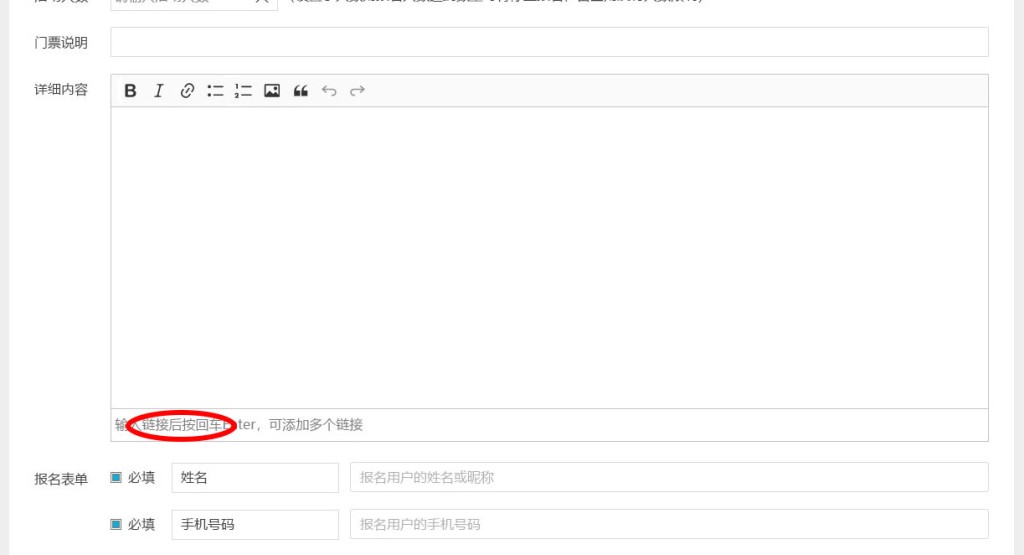
Task: Click the 报名用户的手机号码 description field
Action: [669, 524]
